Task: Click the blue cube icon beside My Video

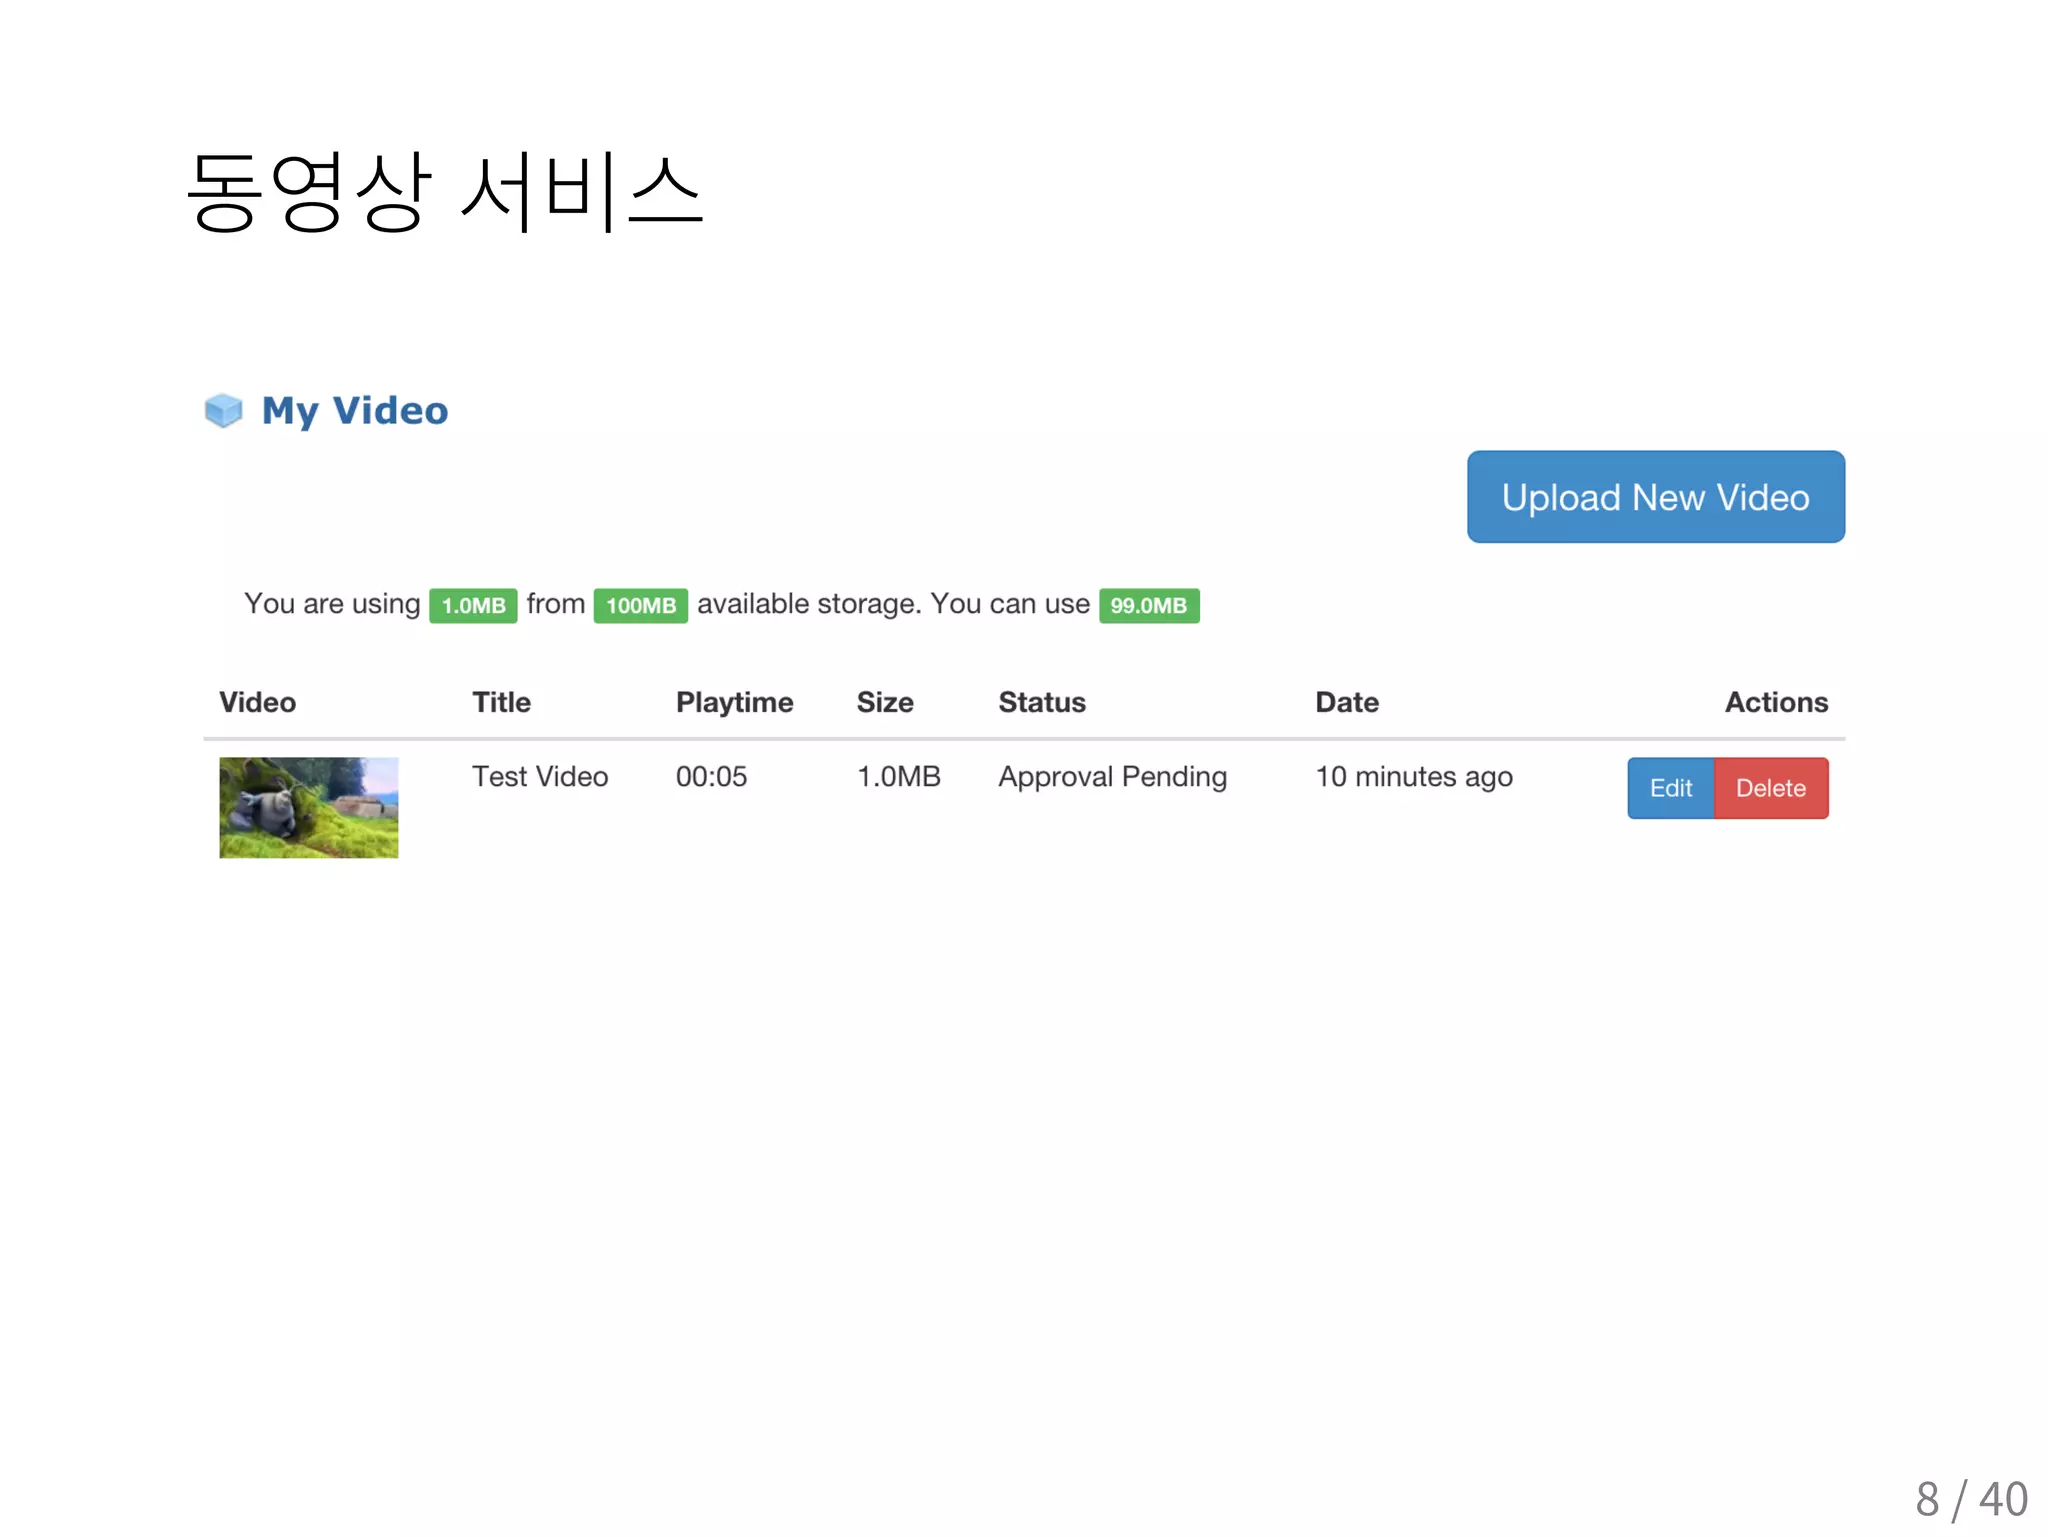Action: coord(223,410)
